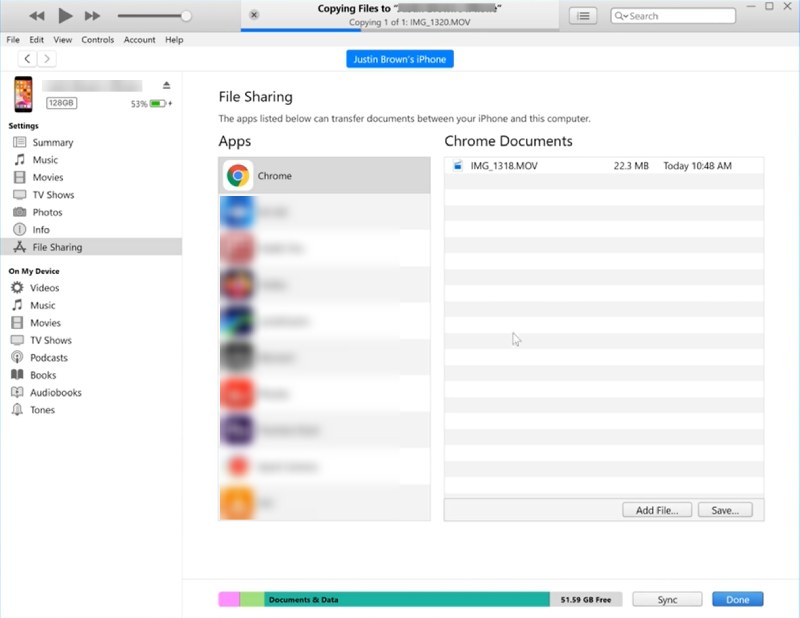Eject the iPhone device
The width and height of the screenshot is (800, 618).
[x=166, y=85]
